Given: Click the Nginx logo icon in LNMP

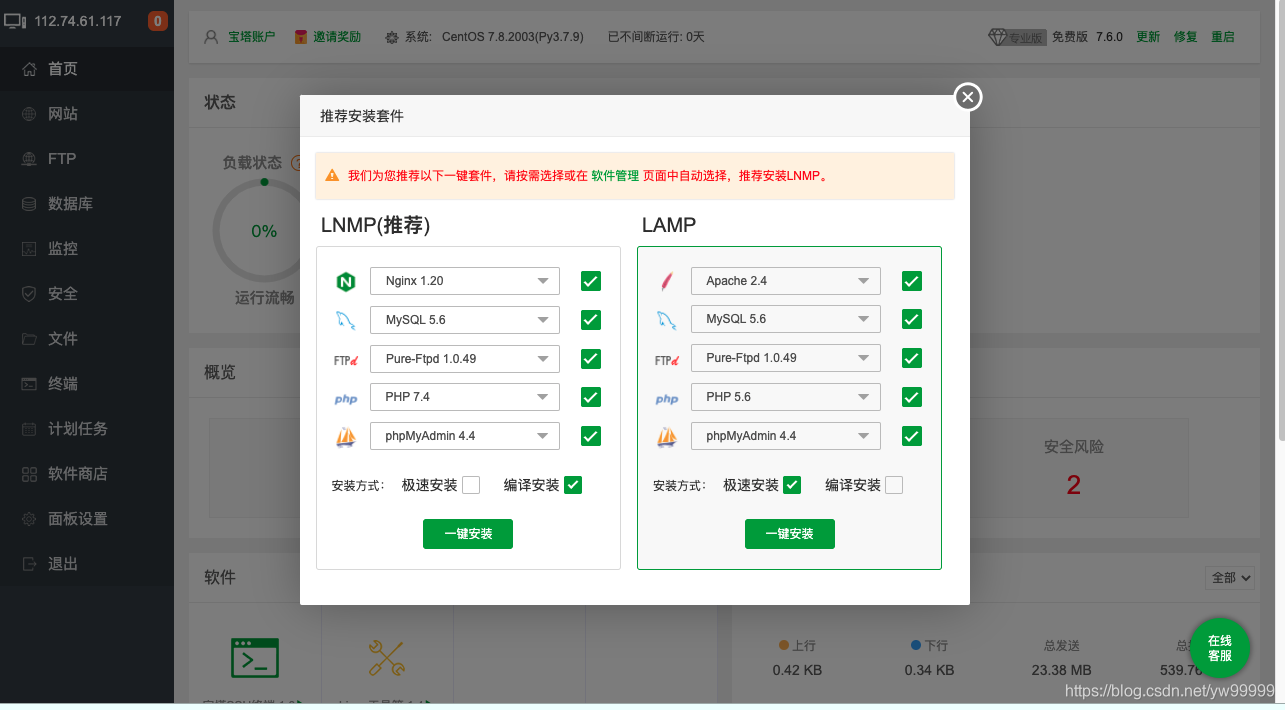Looking at the screenshot, I should (346, 282).
